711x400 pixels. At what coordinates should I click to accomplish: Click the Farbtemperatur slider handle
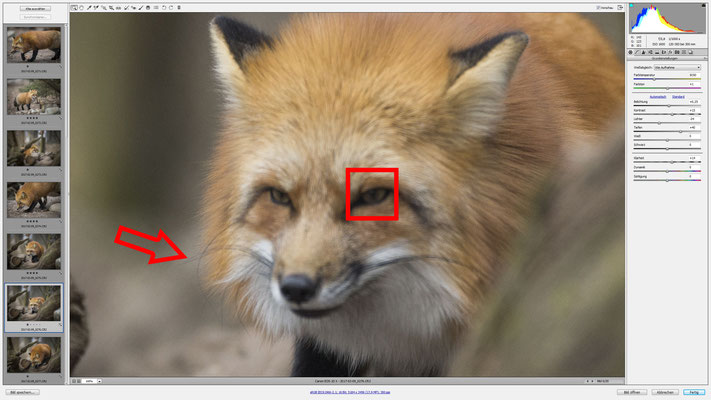(x=654, y=79)
